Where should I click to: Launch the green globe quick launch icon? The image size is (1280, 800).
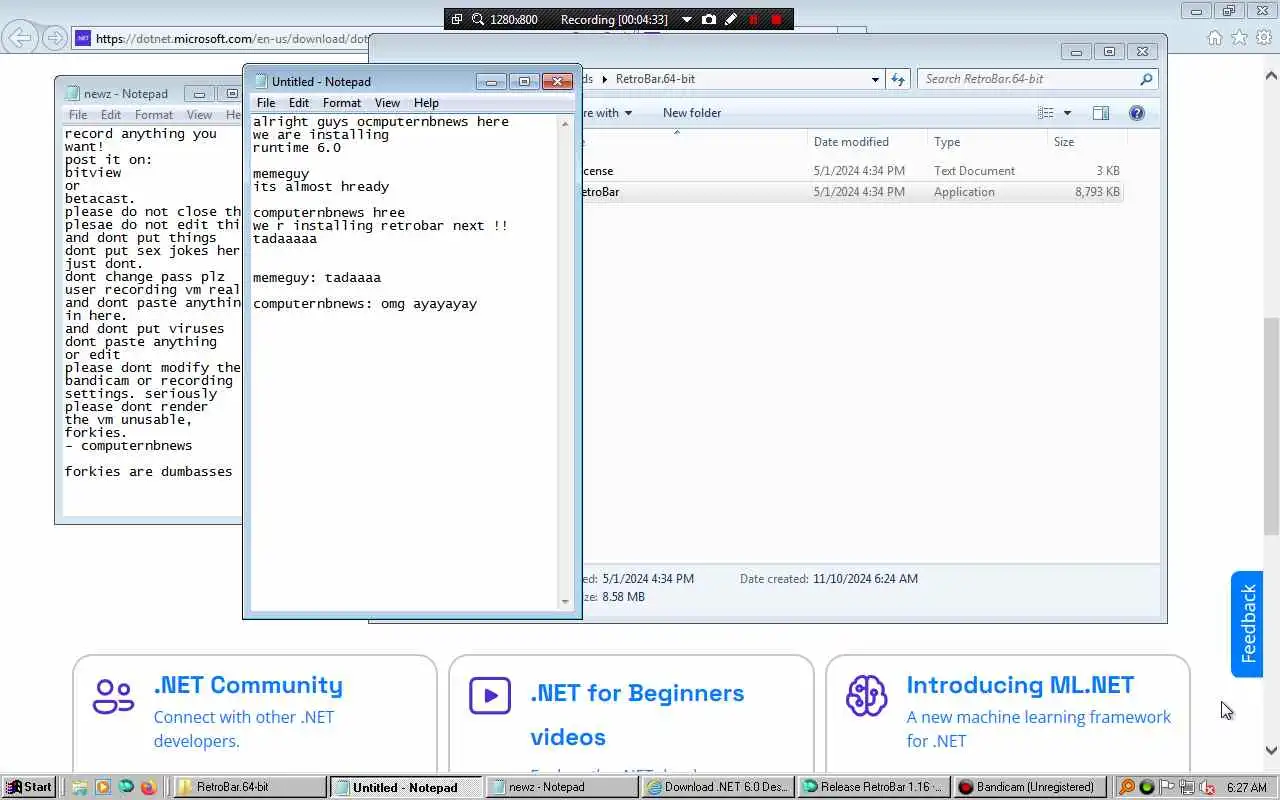point(126,787)
